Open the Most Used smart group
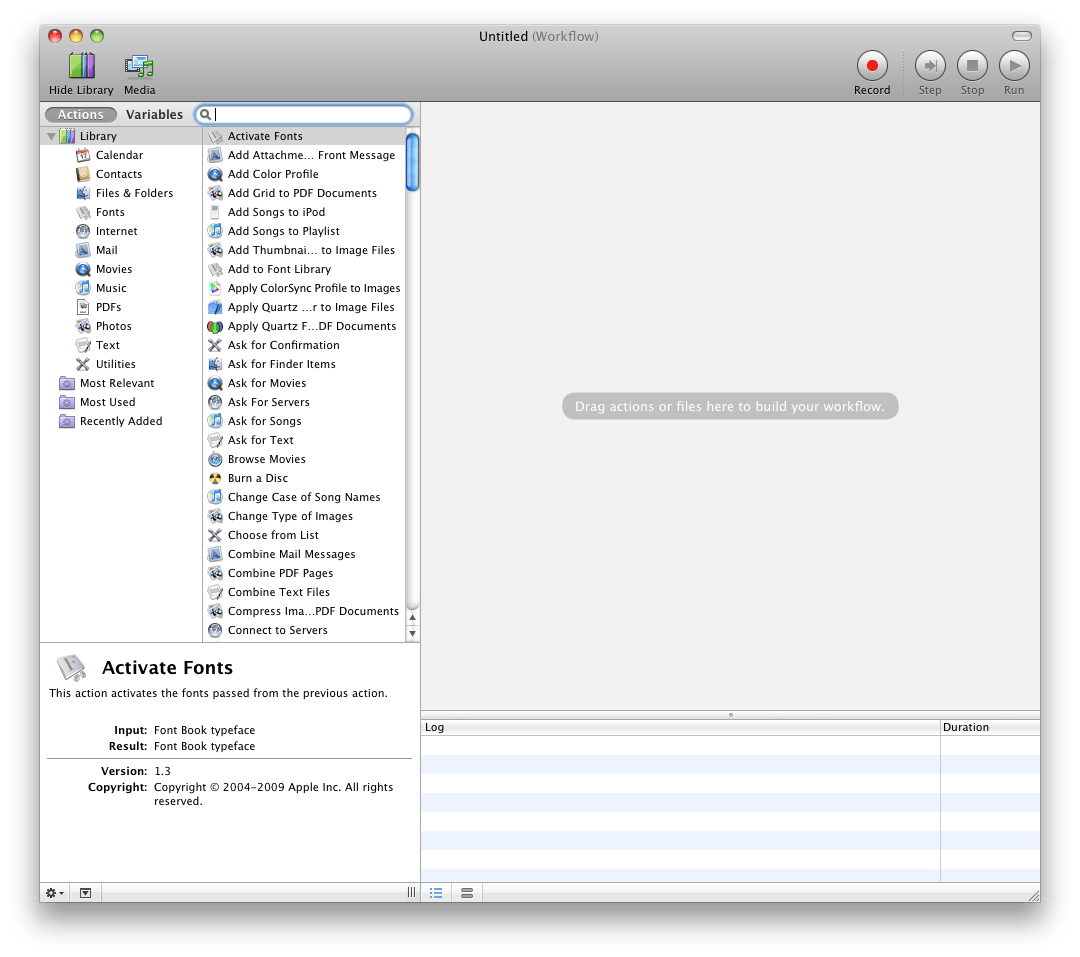The height and width of the screenshot is (957, 1080). click(x=107, y=402)
